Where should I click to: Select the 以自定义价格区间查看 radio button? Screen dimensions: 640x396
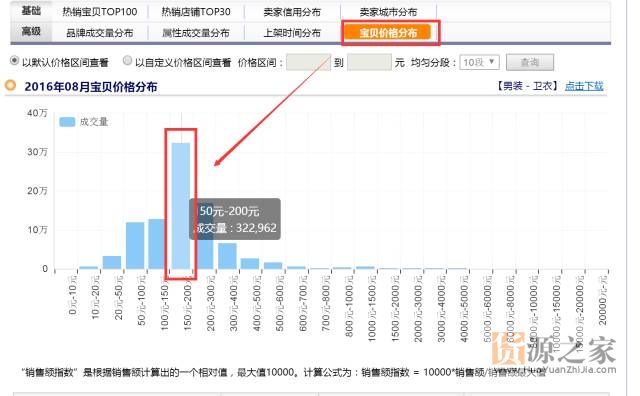127,61
